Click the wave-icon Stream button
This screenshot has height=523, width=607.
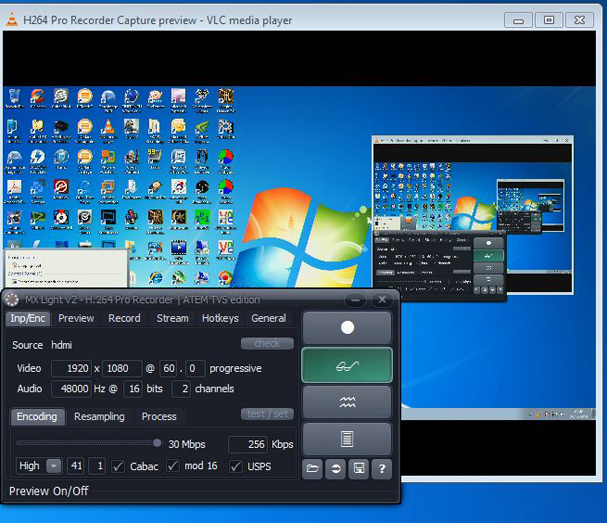[x=347, y=402]
